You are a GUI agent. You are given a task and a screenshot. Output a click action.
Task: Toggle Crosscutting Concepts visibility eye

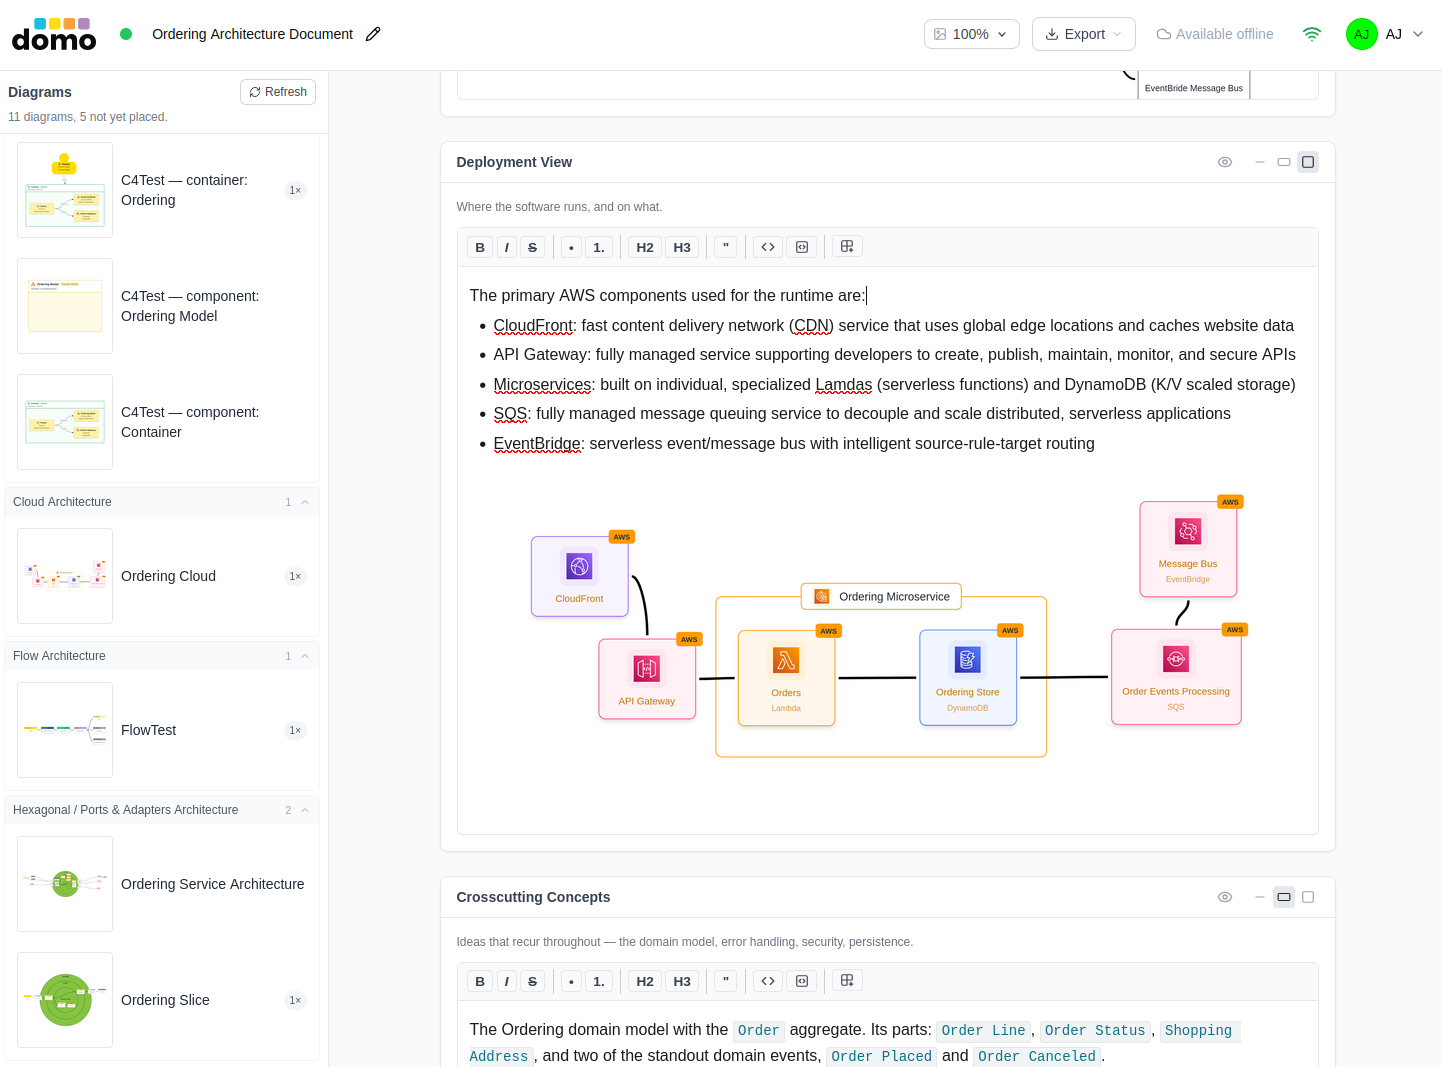(1225, 897)
